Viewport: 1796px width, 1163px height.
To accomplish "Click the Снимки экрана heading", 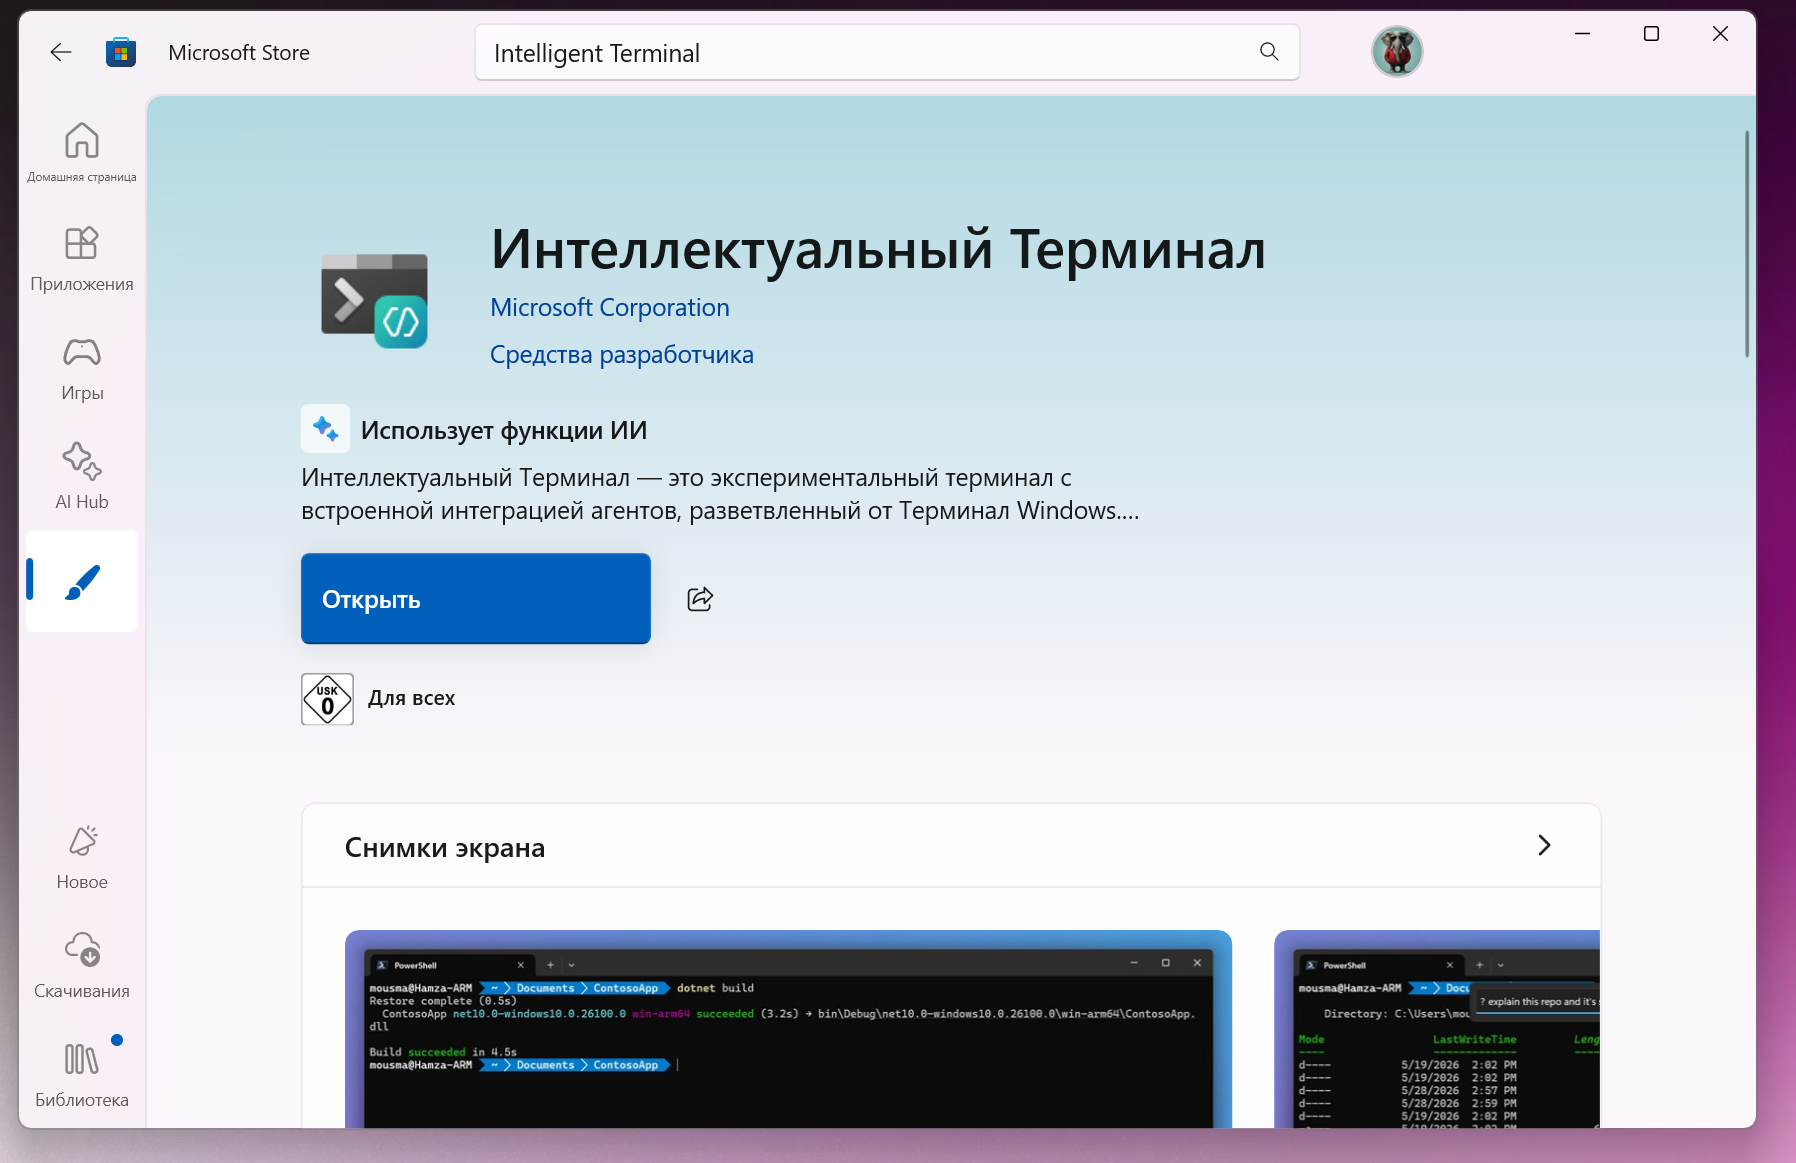I will click(445, 848).
